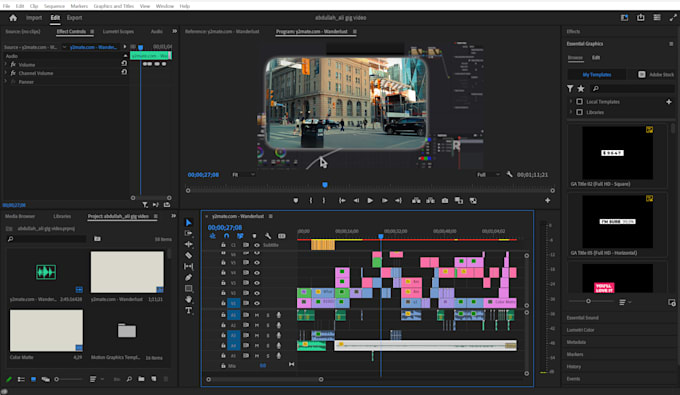680x395 pixels.
Task: Open the Fit zoom level dropdown
Action: 243,175
